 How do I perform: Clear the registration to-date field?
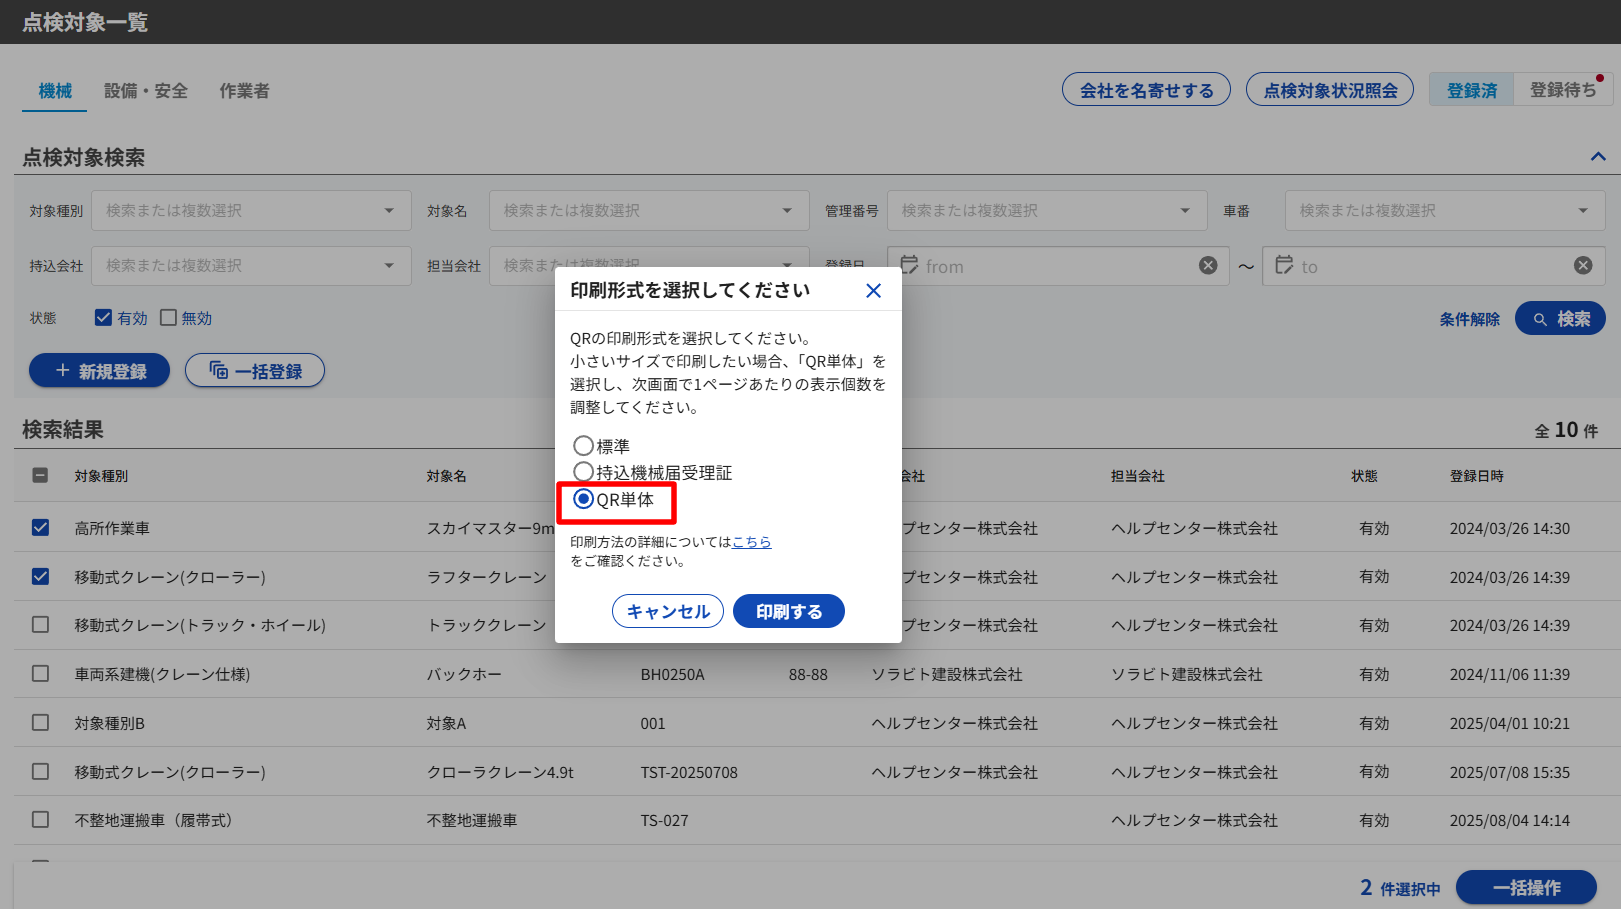[1583, 266]
